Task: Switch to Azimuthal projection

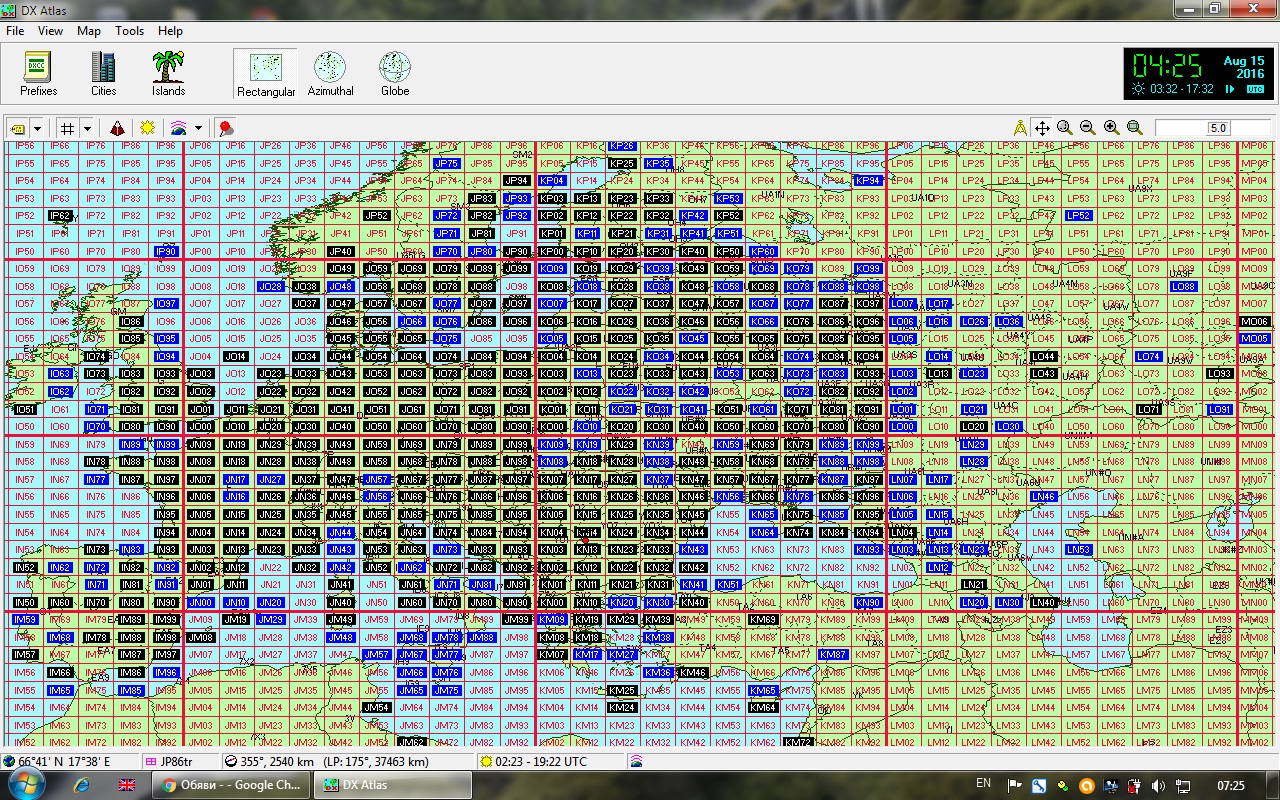Action: coord(330,74)
